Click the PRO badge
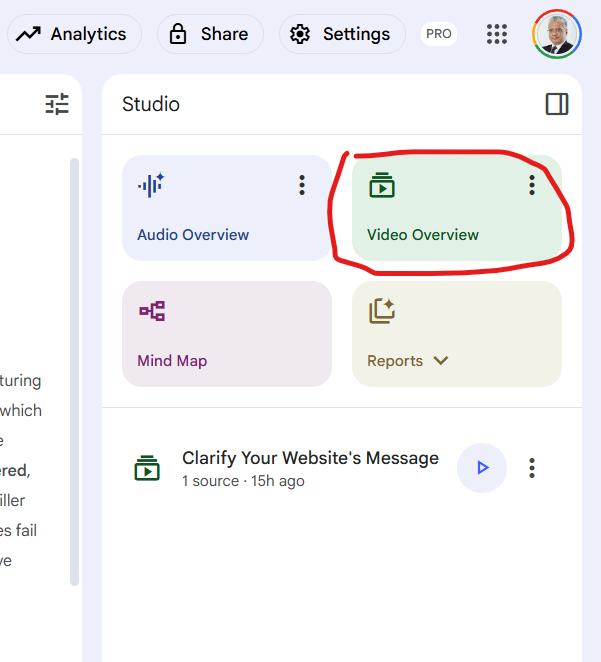Screen dimensions: 601x662 coord(439,34)
